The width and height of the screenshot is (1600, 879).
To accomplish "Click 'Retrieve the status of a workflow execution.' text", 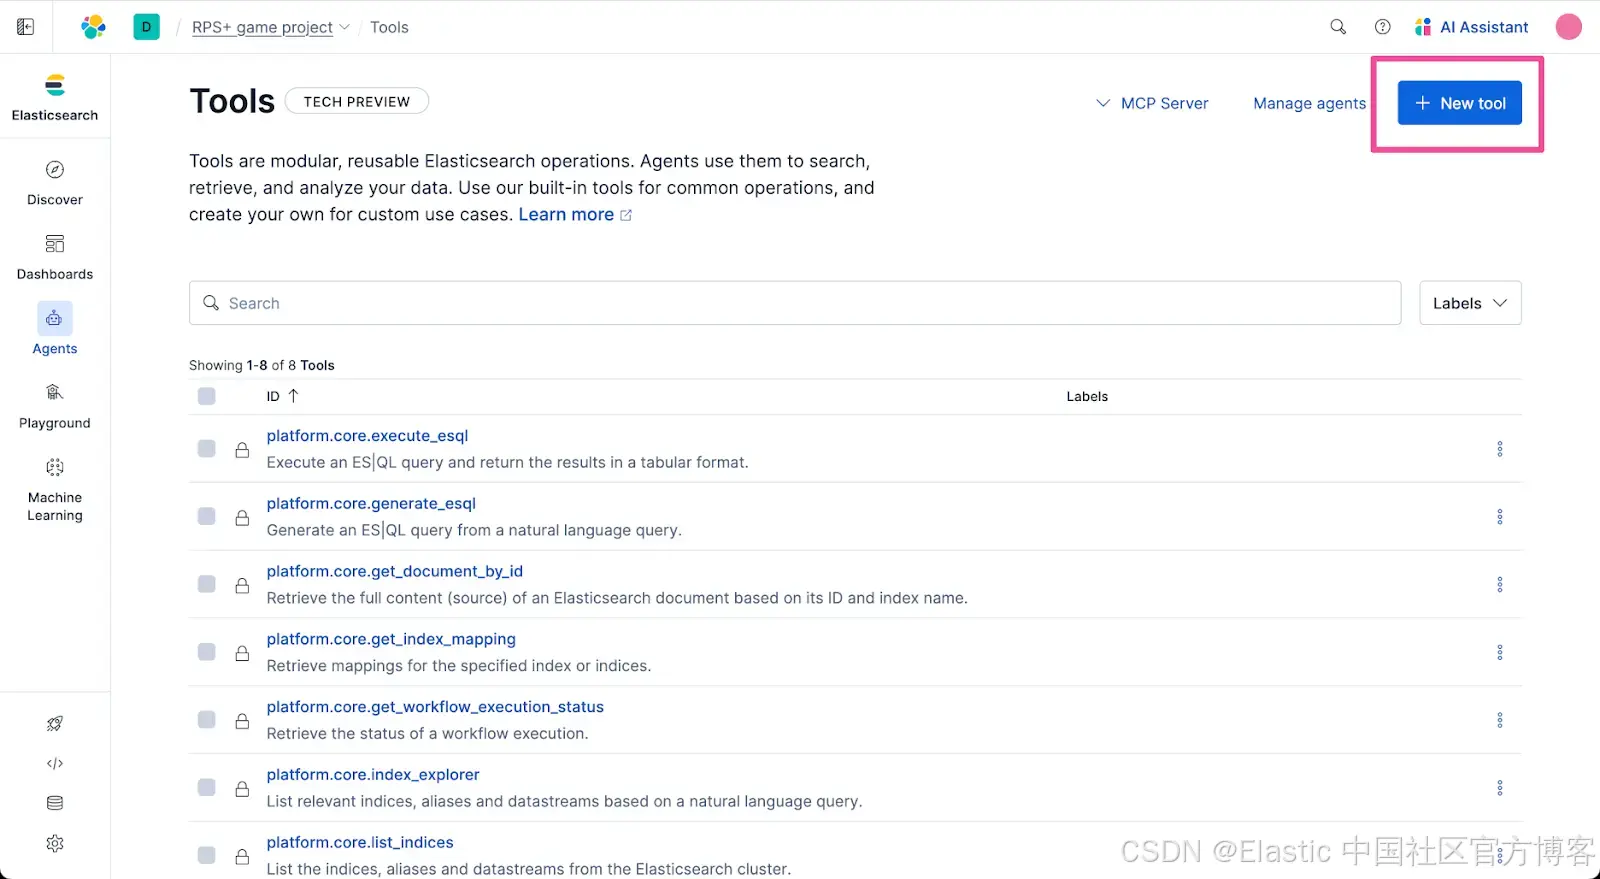I will click(427, 733).
